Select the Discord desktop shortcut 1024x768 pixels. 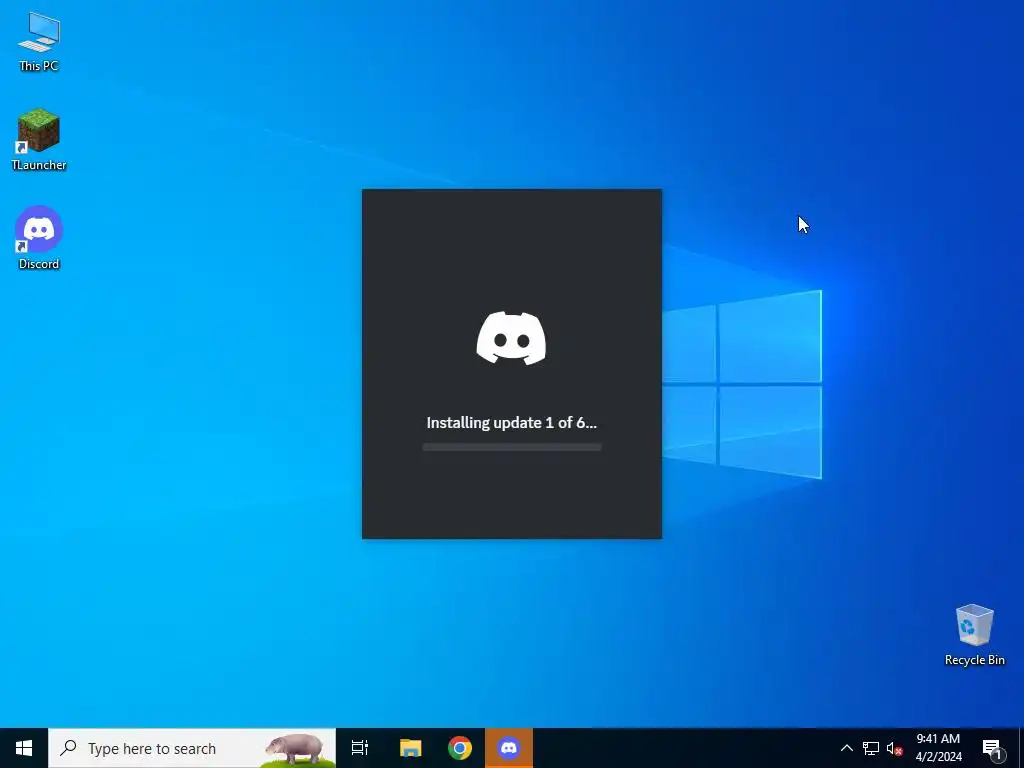tap(39, 238)
